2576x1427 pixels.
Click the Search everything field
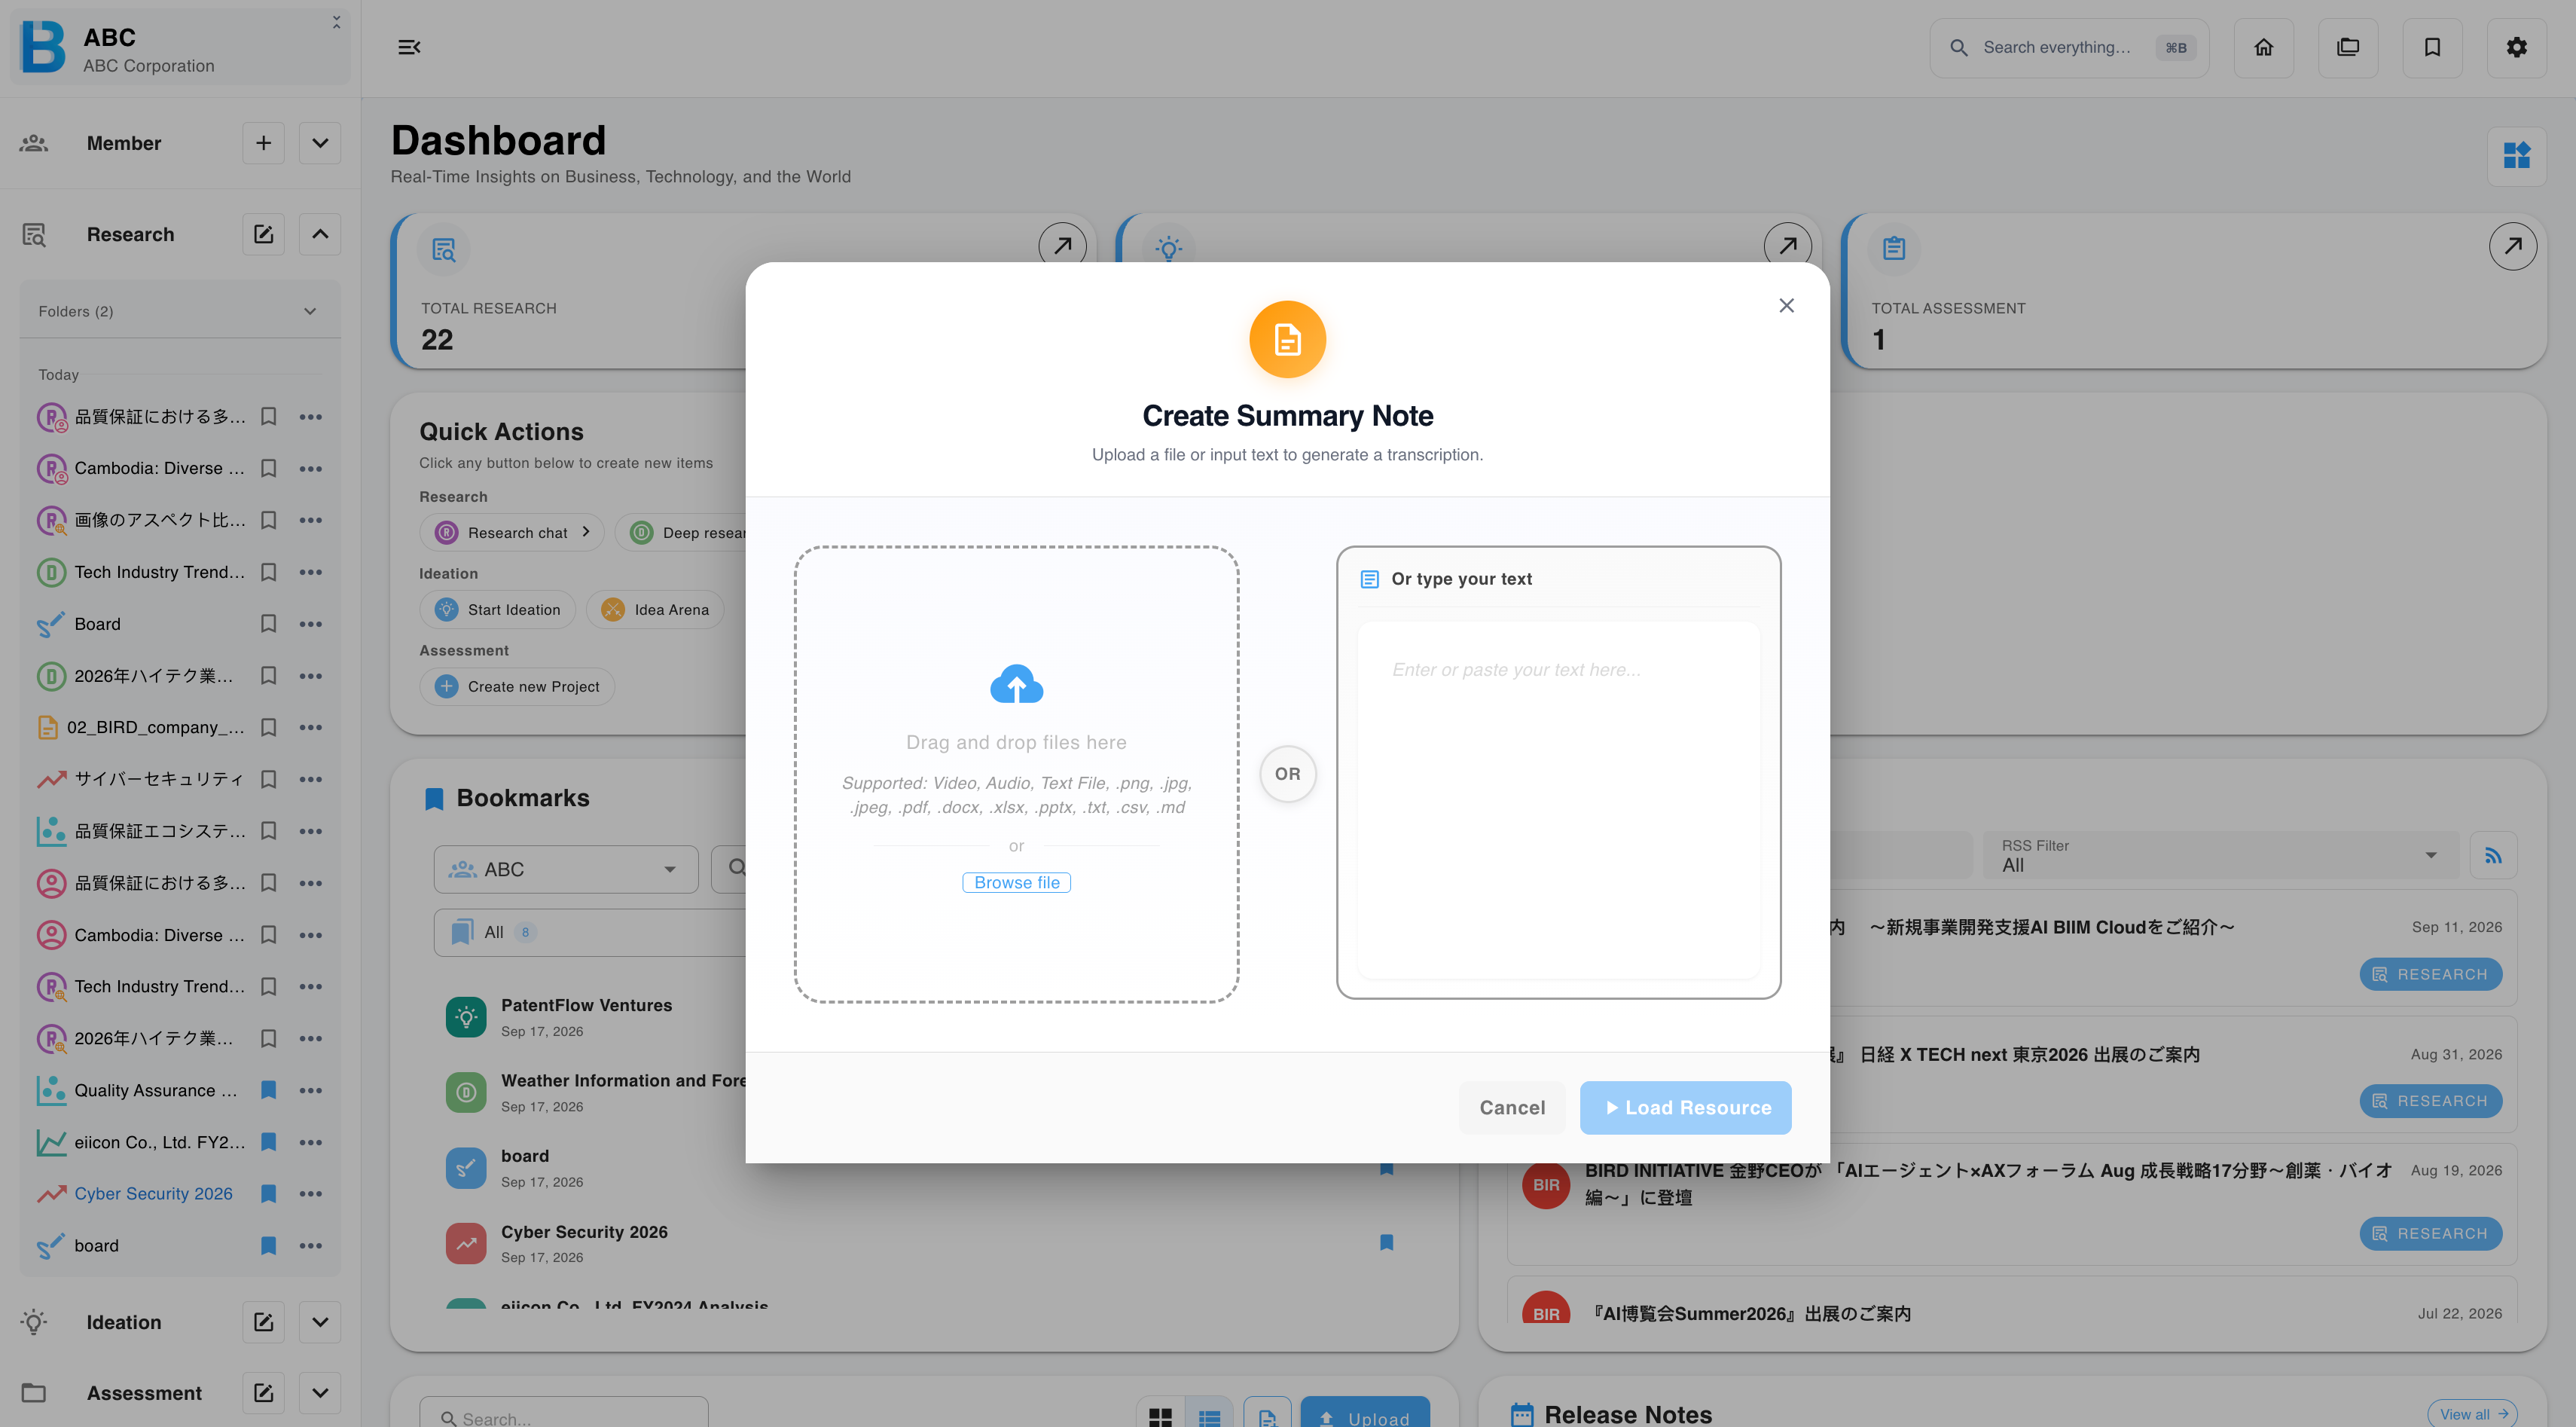click(x=2068, y=47)
